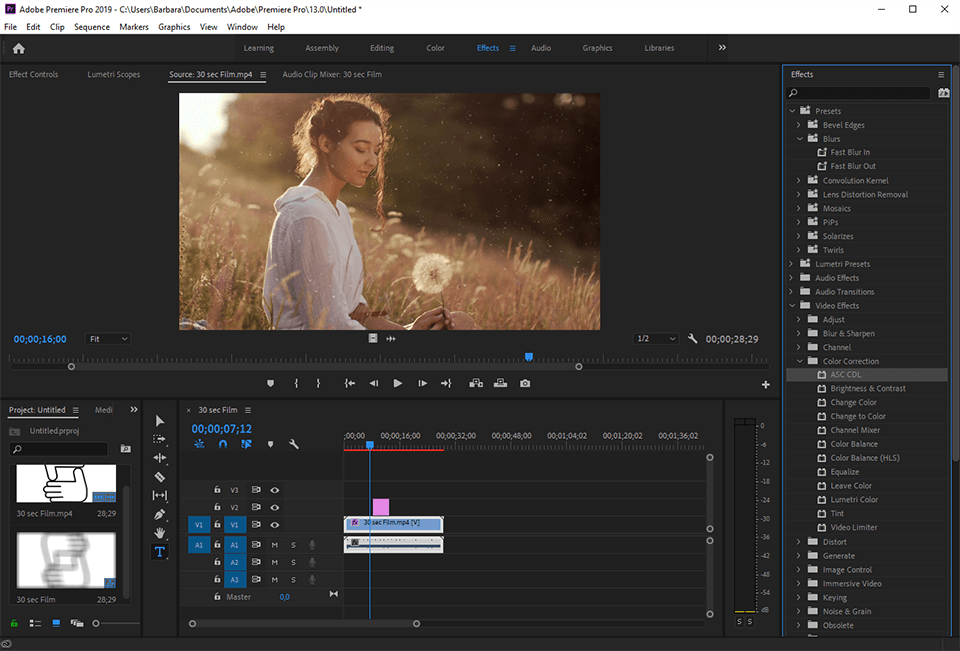Switch to the Color workspace tab
The height and width of the screenshot is (651, 960).
tap(435, 47)
